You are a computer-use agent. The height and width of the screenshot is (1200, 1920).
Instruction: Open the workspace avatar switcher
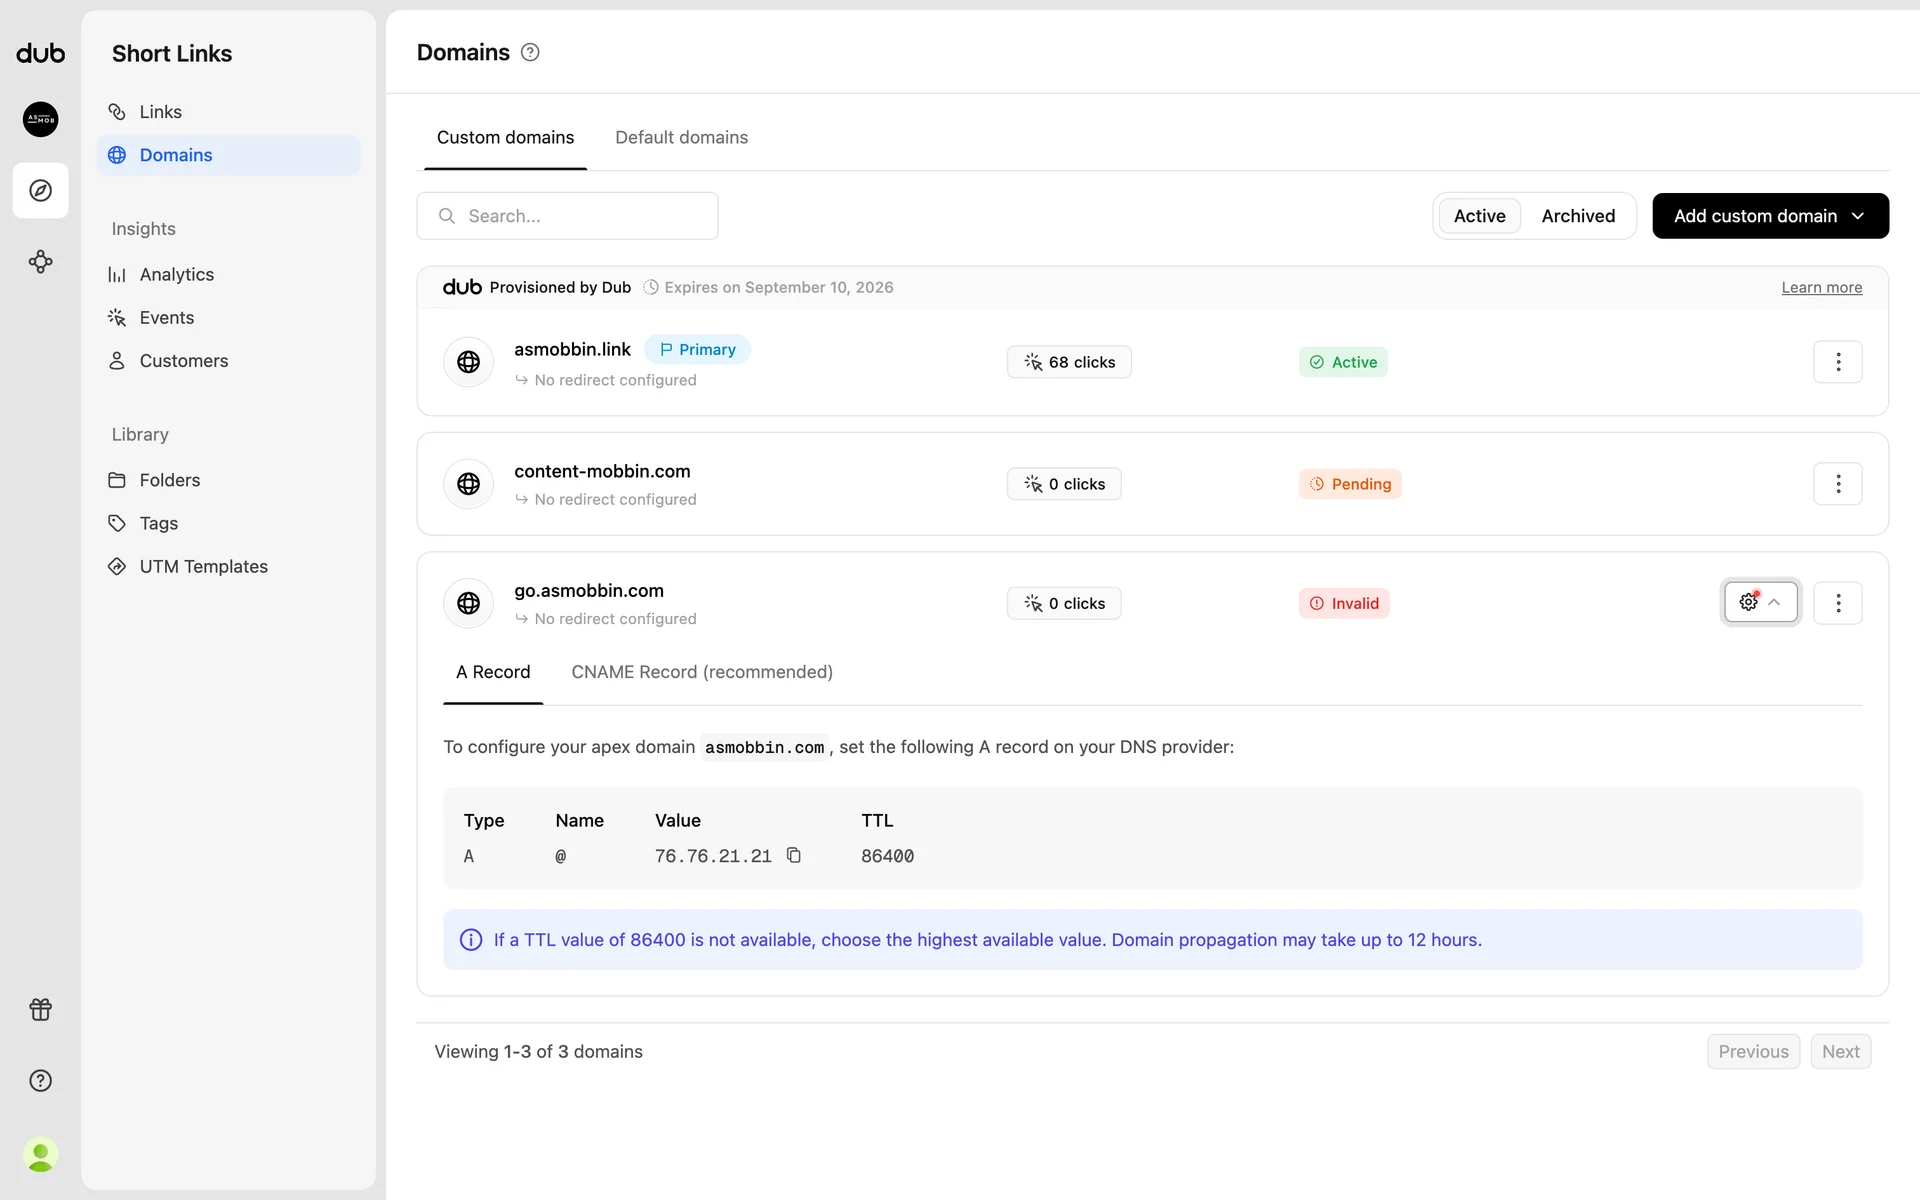pos(40,119)
